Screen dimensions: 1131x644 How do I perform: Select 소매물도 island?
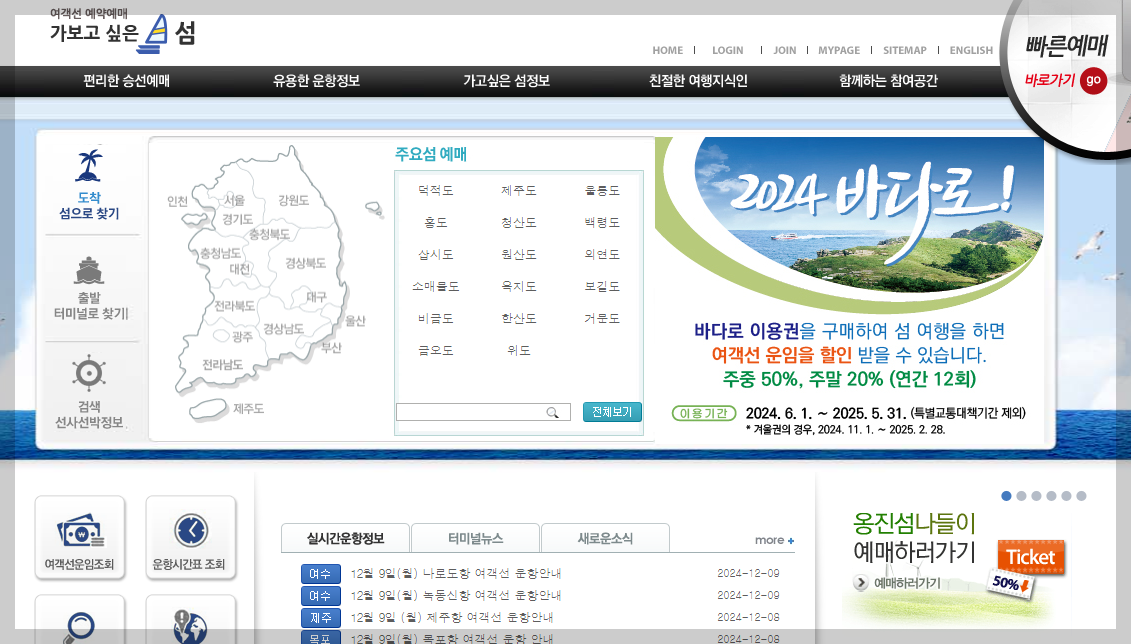click(x=436, y=286)
